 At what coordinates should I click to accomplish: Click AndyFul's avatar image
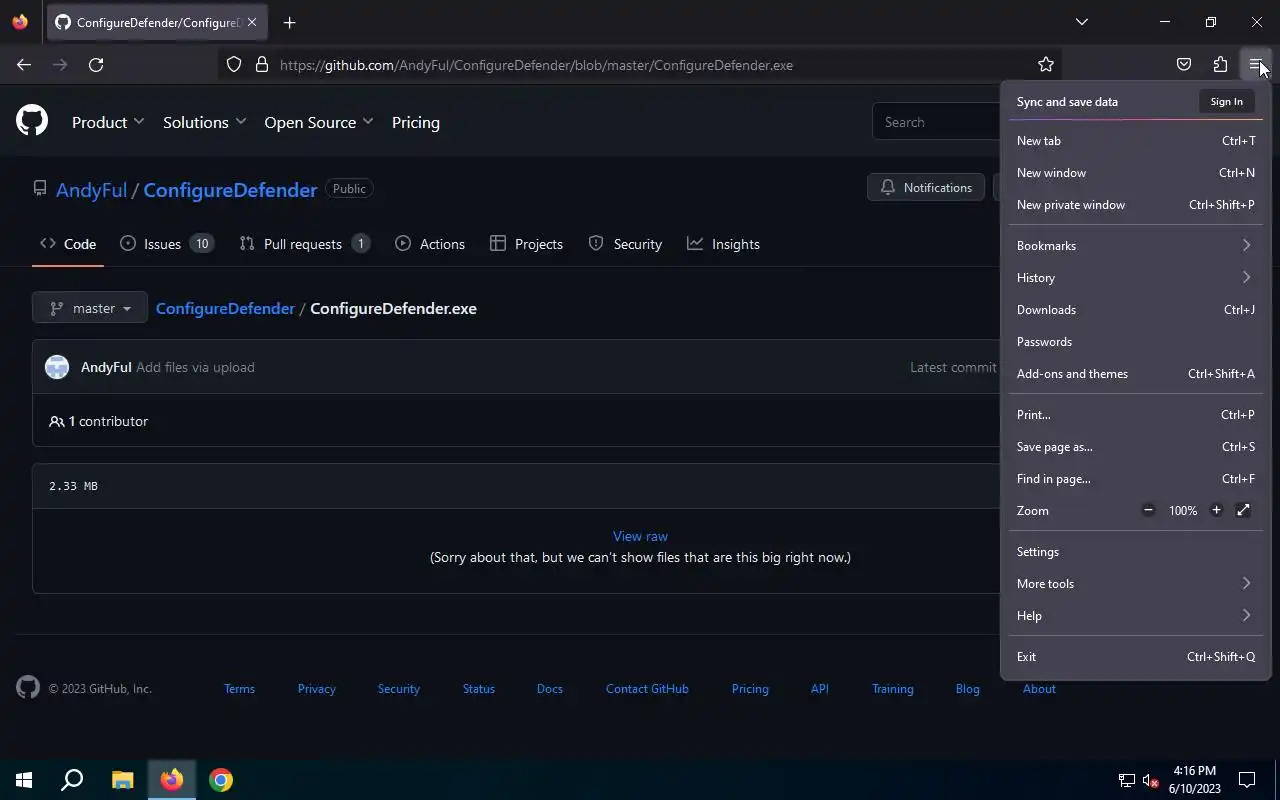pyautogui.click(x=57, y=367)
